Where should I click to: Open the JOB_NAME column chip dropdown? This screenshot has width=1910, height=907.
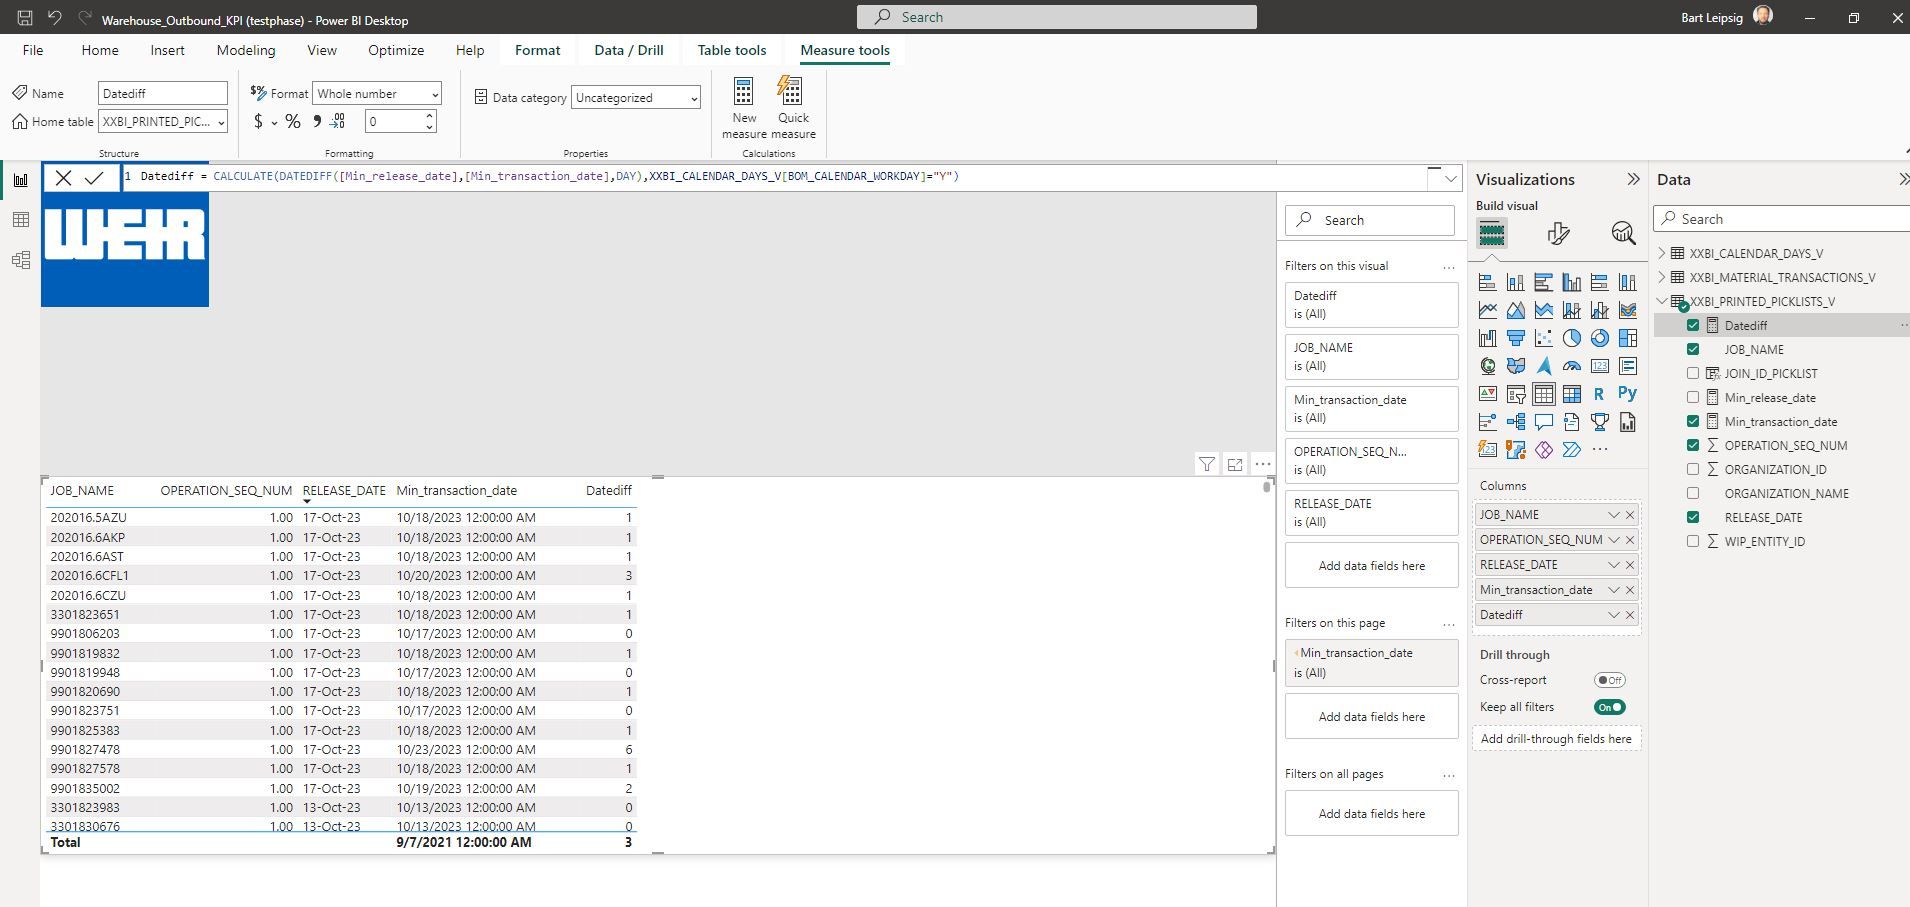pos(1613,515)
